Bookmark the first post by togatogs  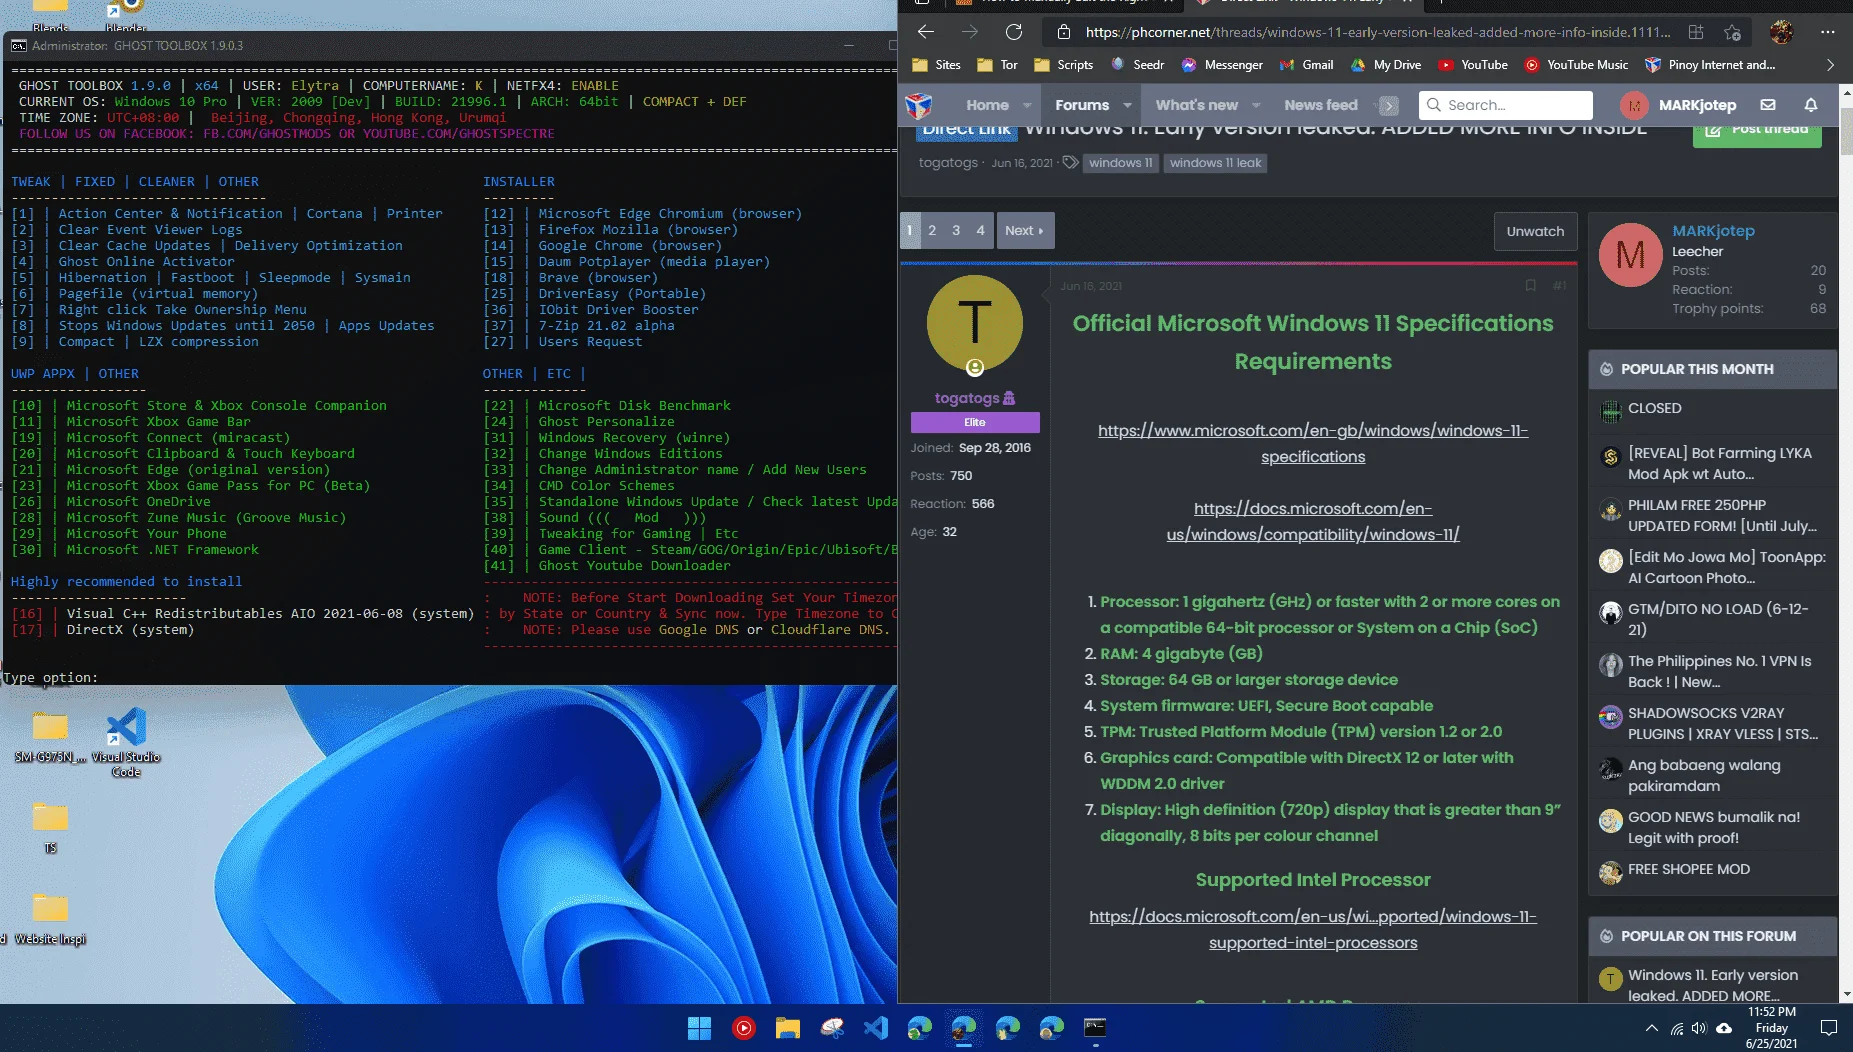(x=1530, y=286)
